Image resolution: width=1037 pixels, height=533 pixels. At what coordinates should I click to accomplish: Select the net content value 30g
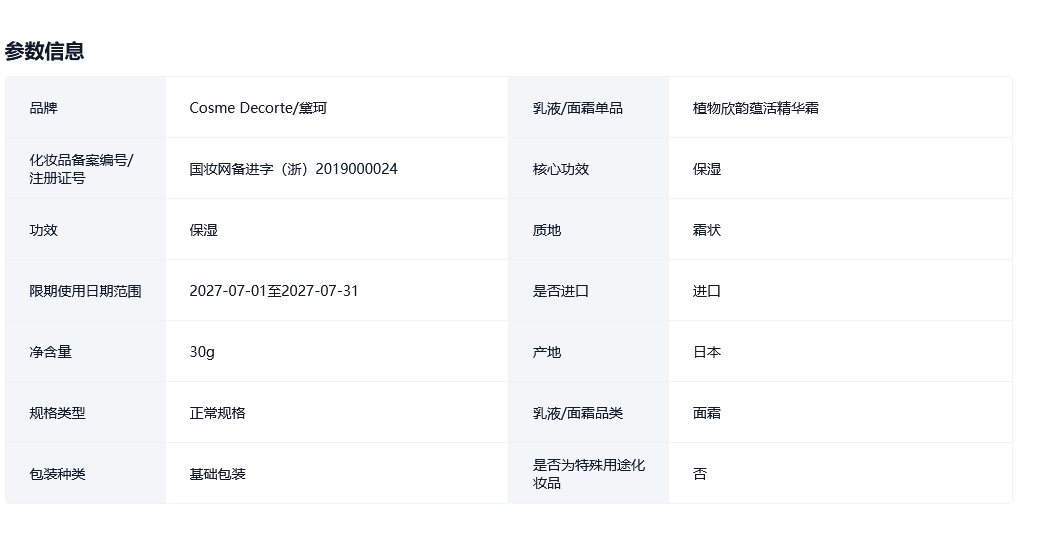[x=202, y=352]
